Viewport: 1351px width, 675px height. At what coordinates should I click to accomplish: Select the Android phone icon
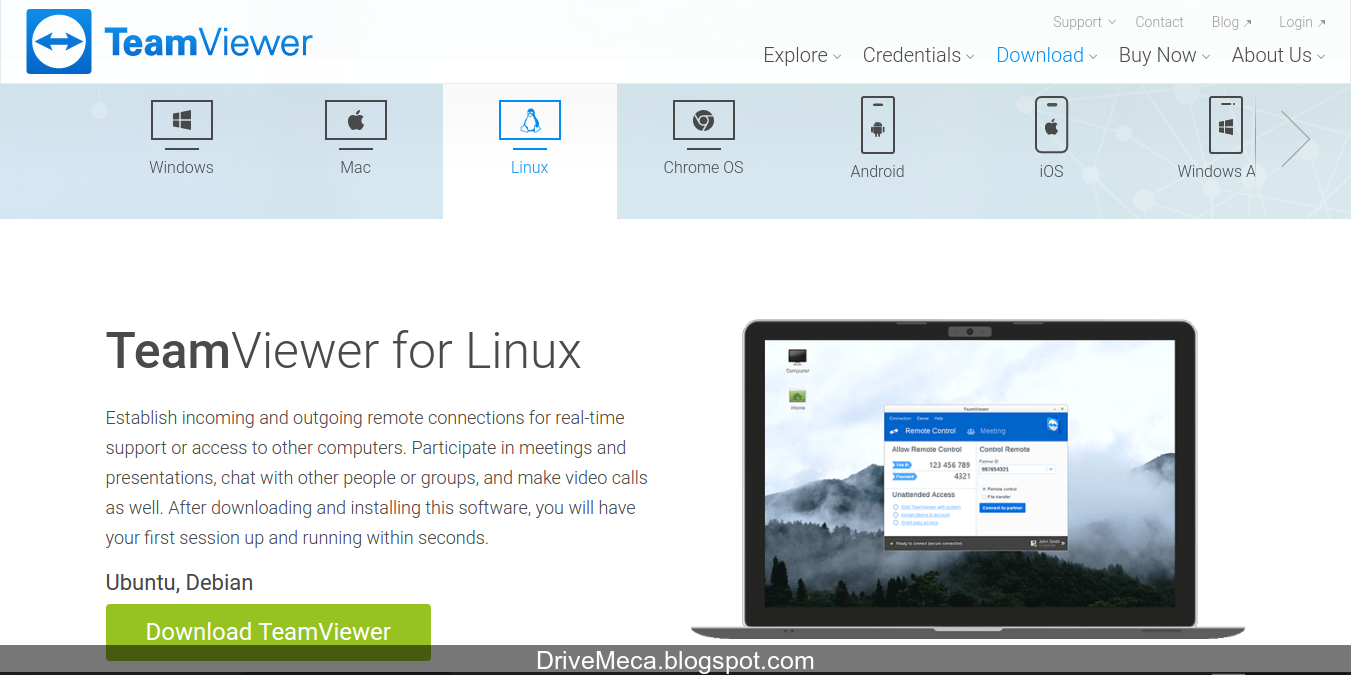[878, 125]
